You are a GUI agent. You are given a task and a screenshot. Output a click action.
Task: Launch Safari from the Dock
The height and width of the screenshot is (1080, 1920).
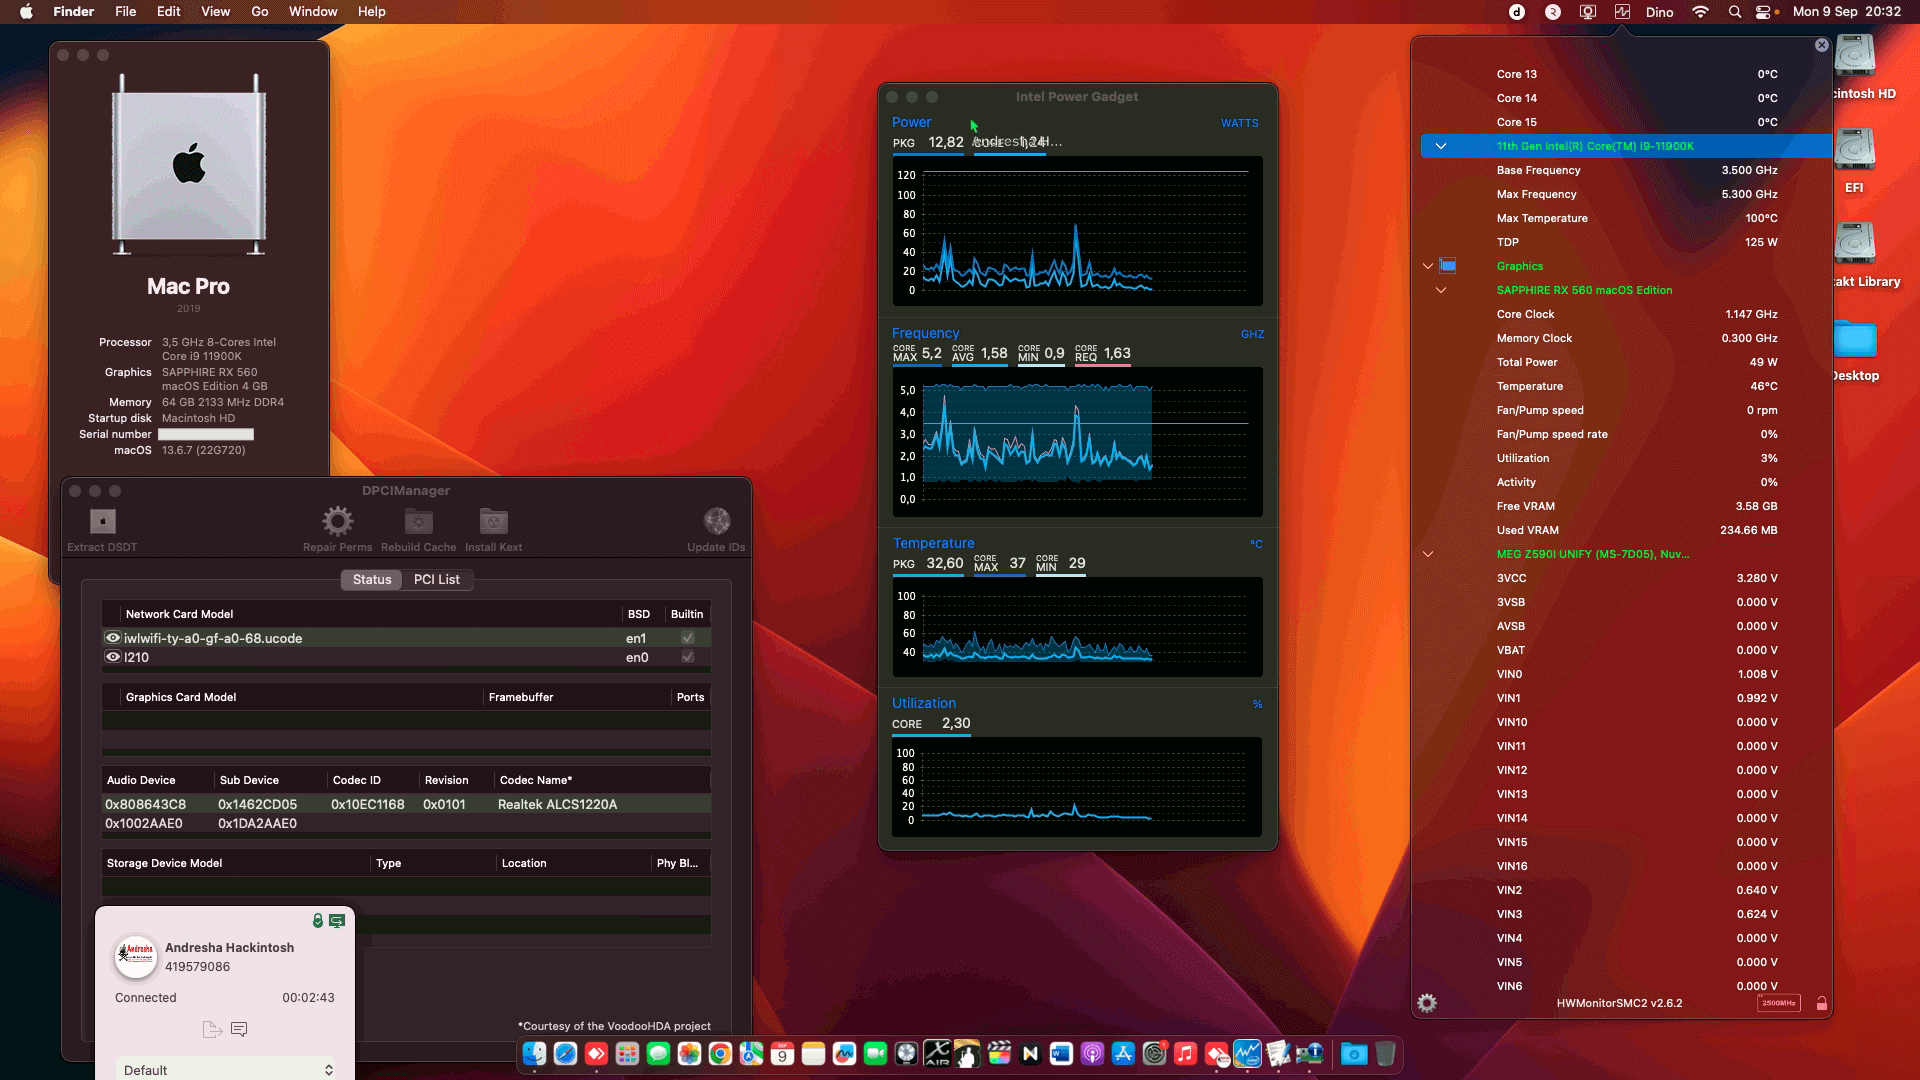[x=565, y=1053]
